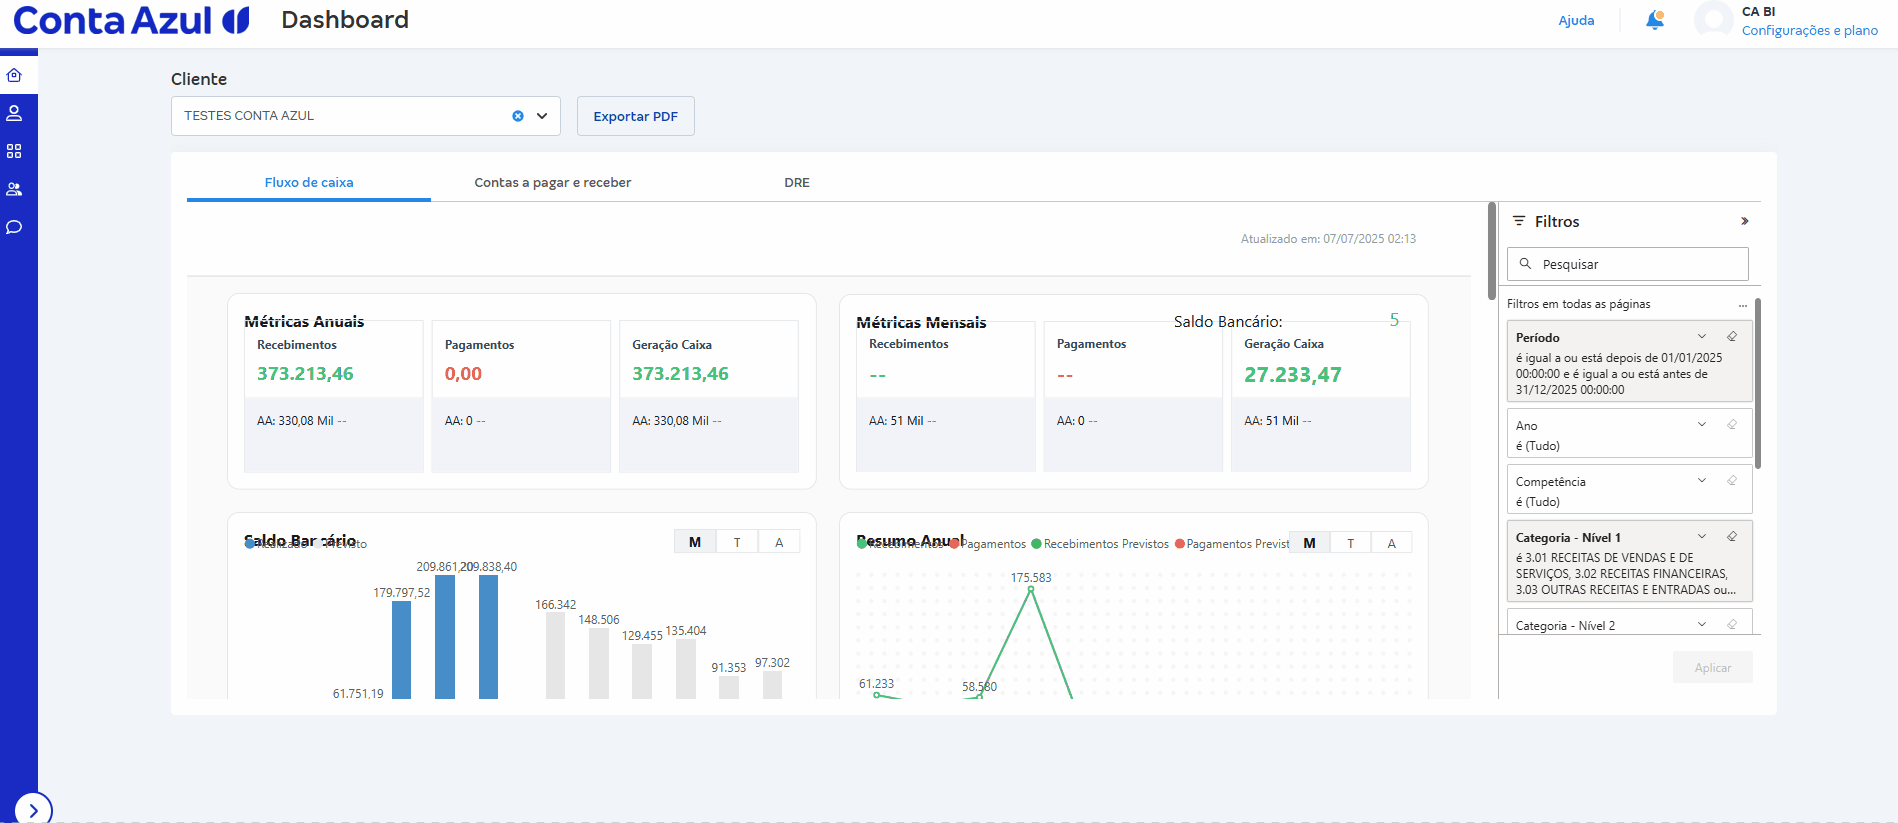Click the home icon in the sidebar
Screen dimensions: 1898x823
pos(14,75)
